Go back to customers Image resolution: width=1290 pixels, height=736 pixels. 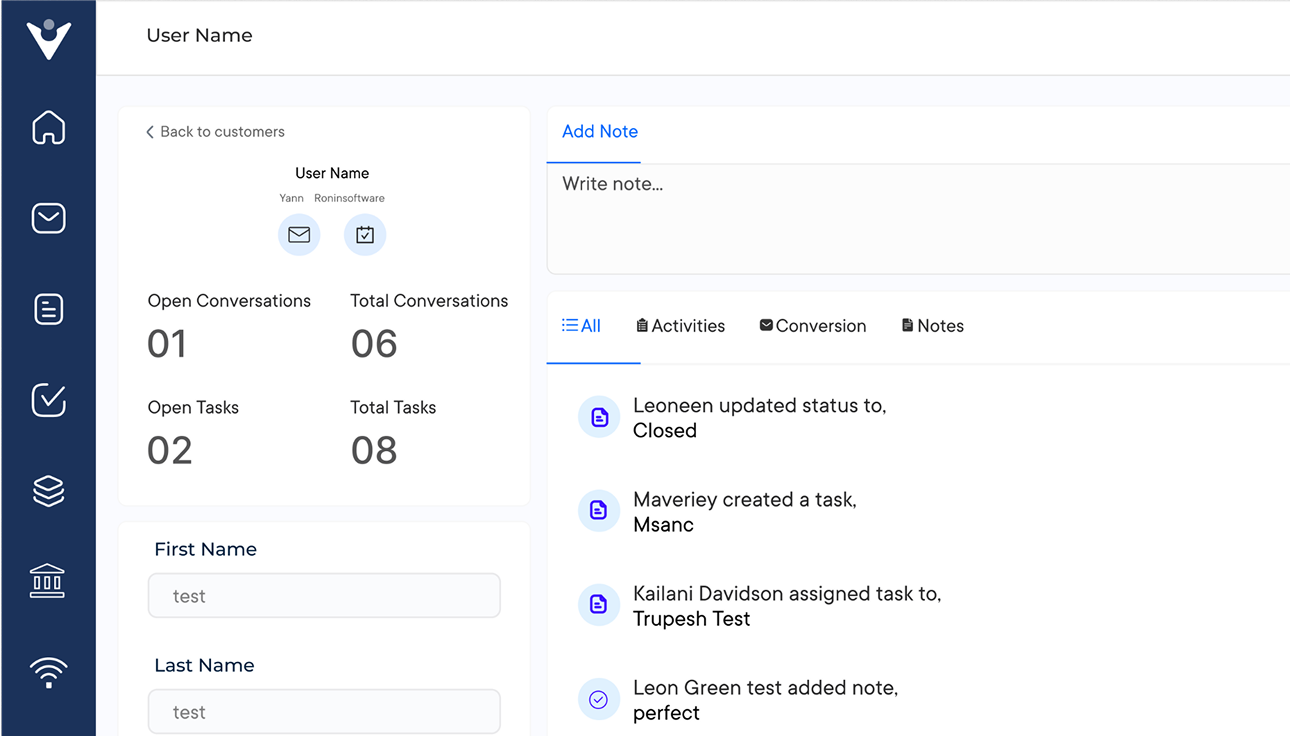(215, 132)
